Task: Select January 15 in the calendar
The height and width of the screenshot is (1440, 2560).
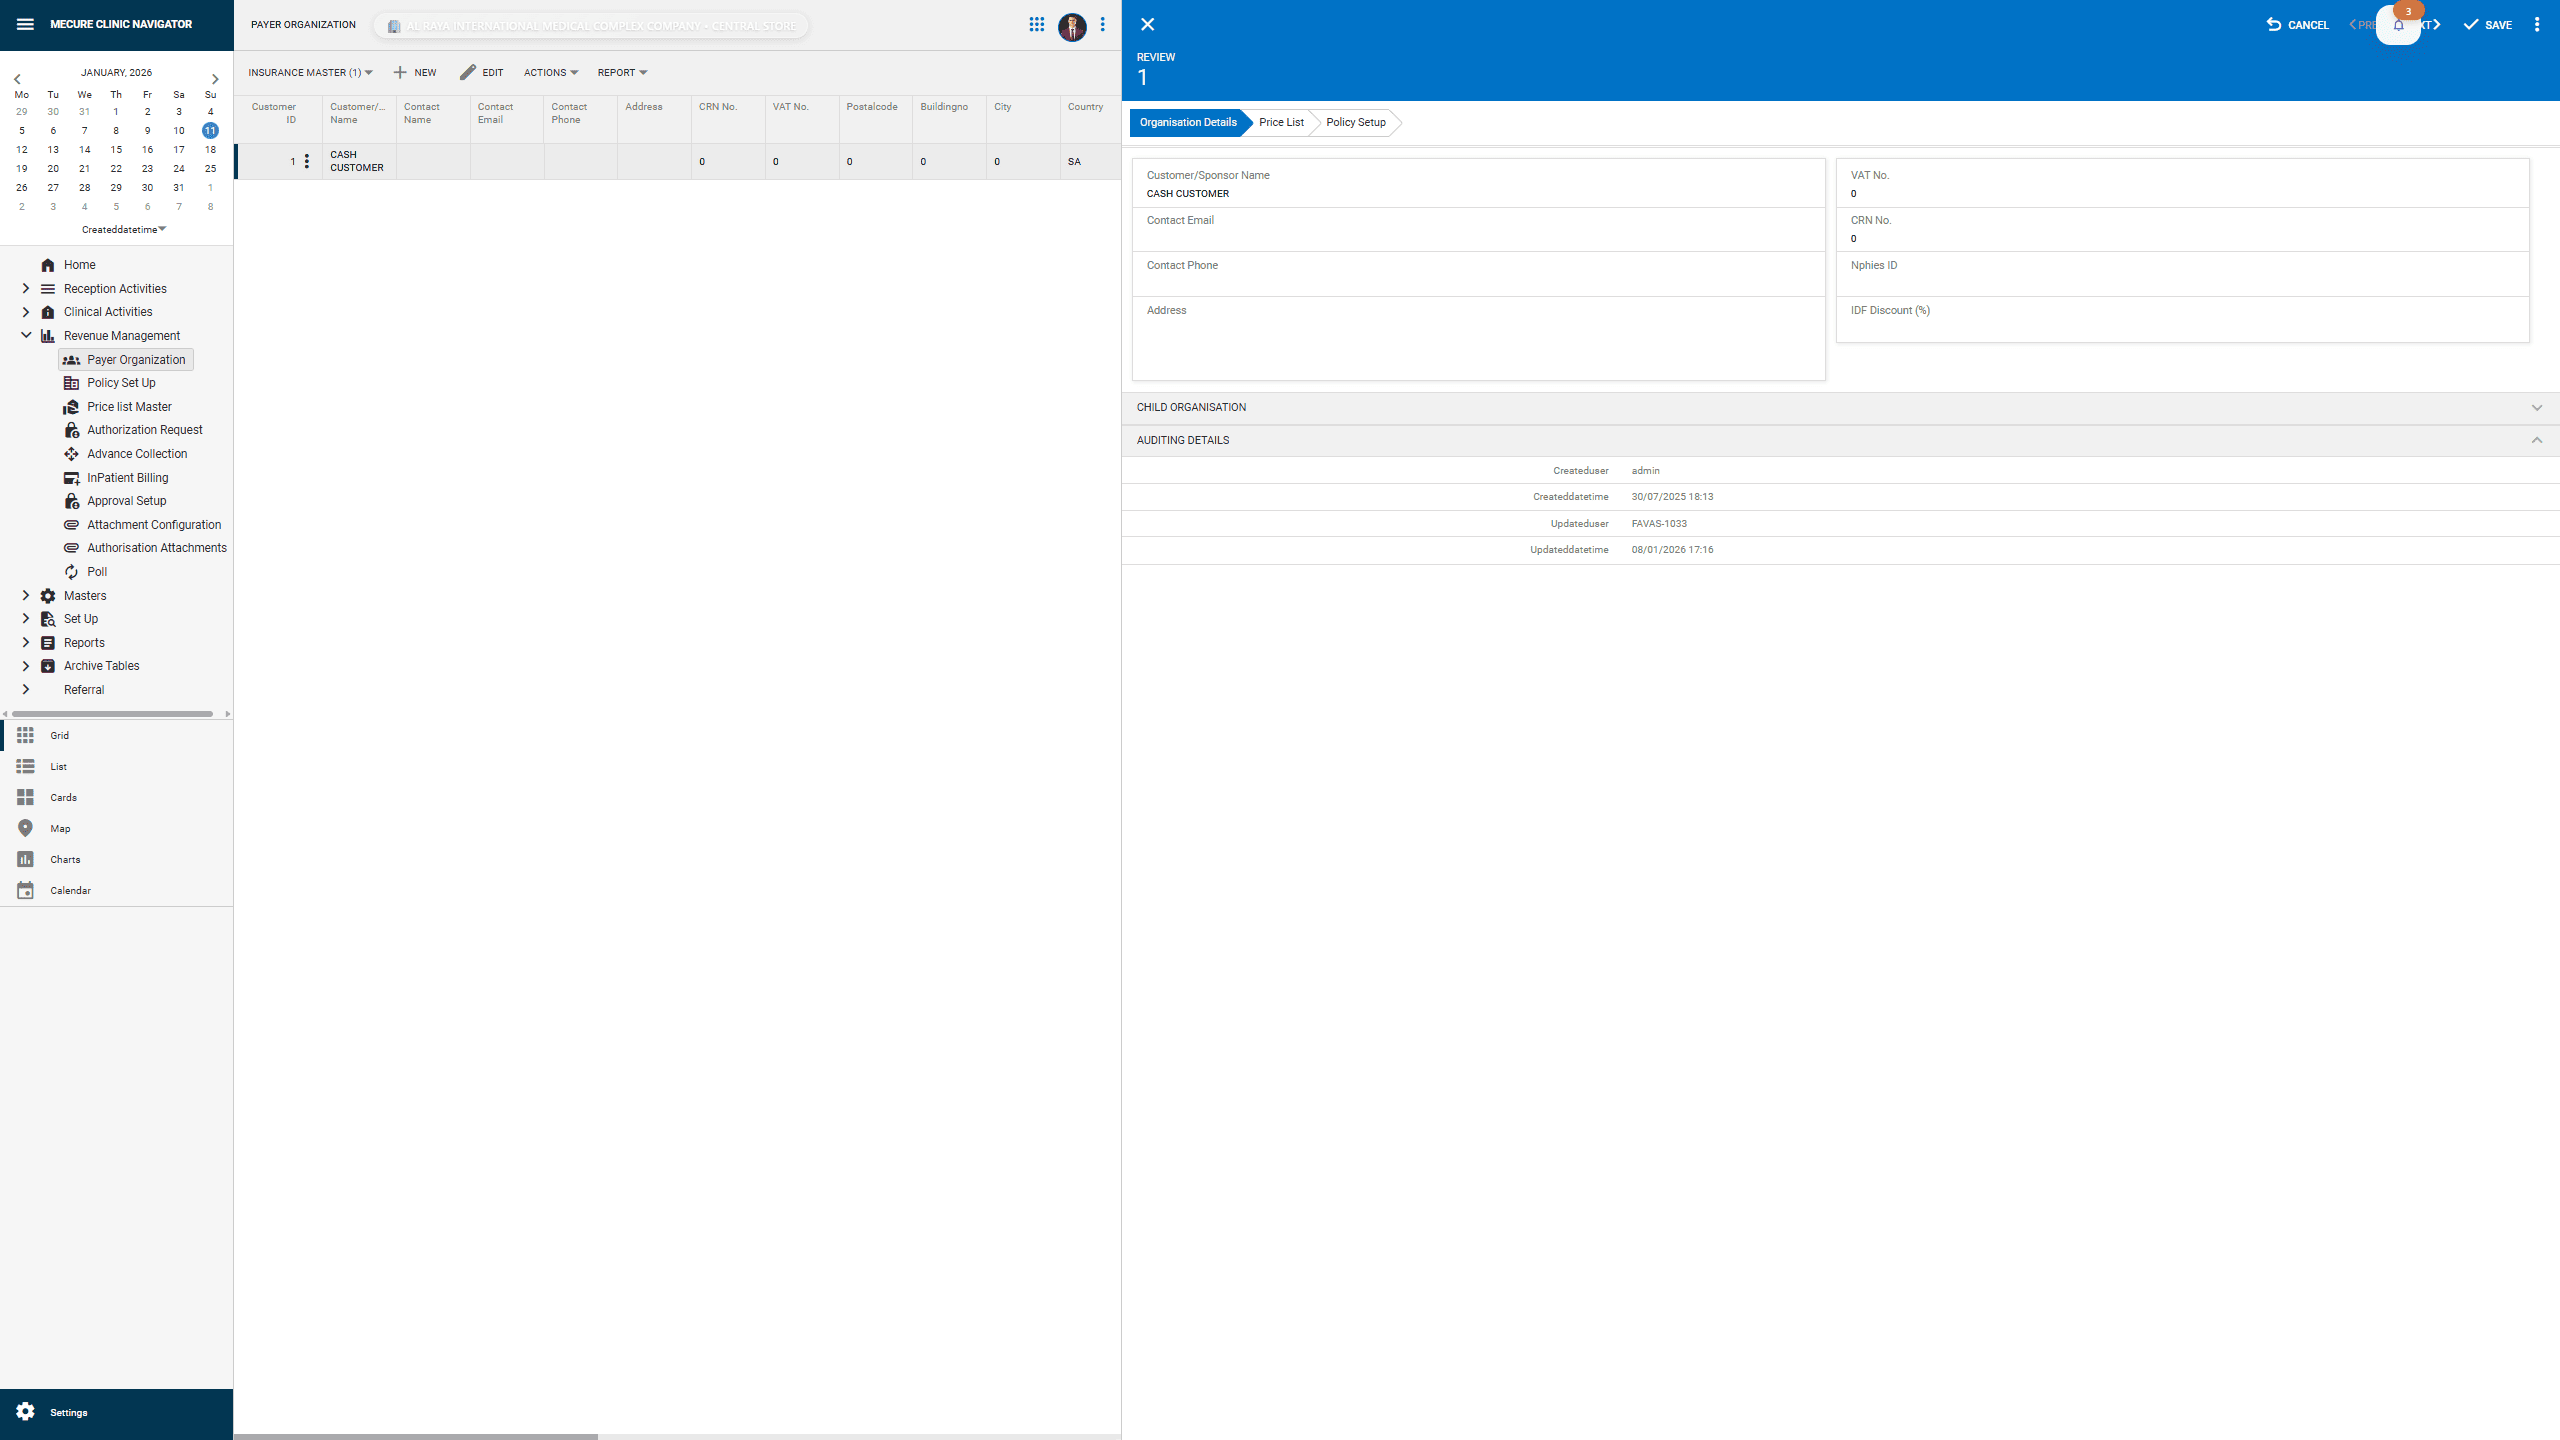Action: 116,149
